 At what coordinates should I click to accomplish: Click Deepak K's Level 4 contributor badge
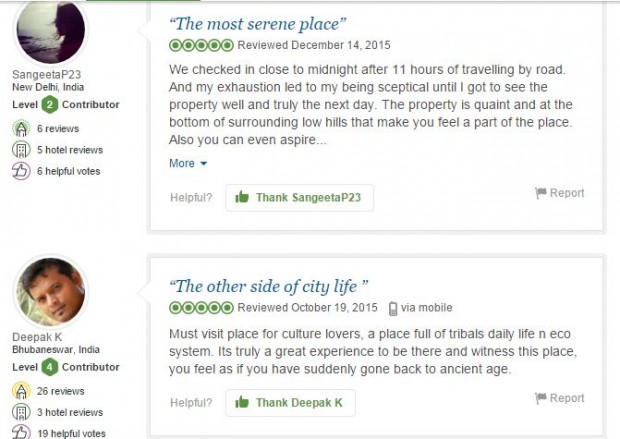point(50,368)
